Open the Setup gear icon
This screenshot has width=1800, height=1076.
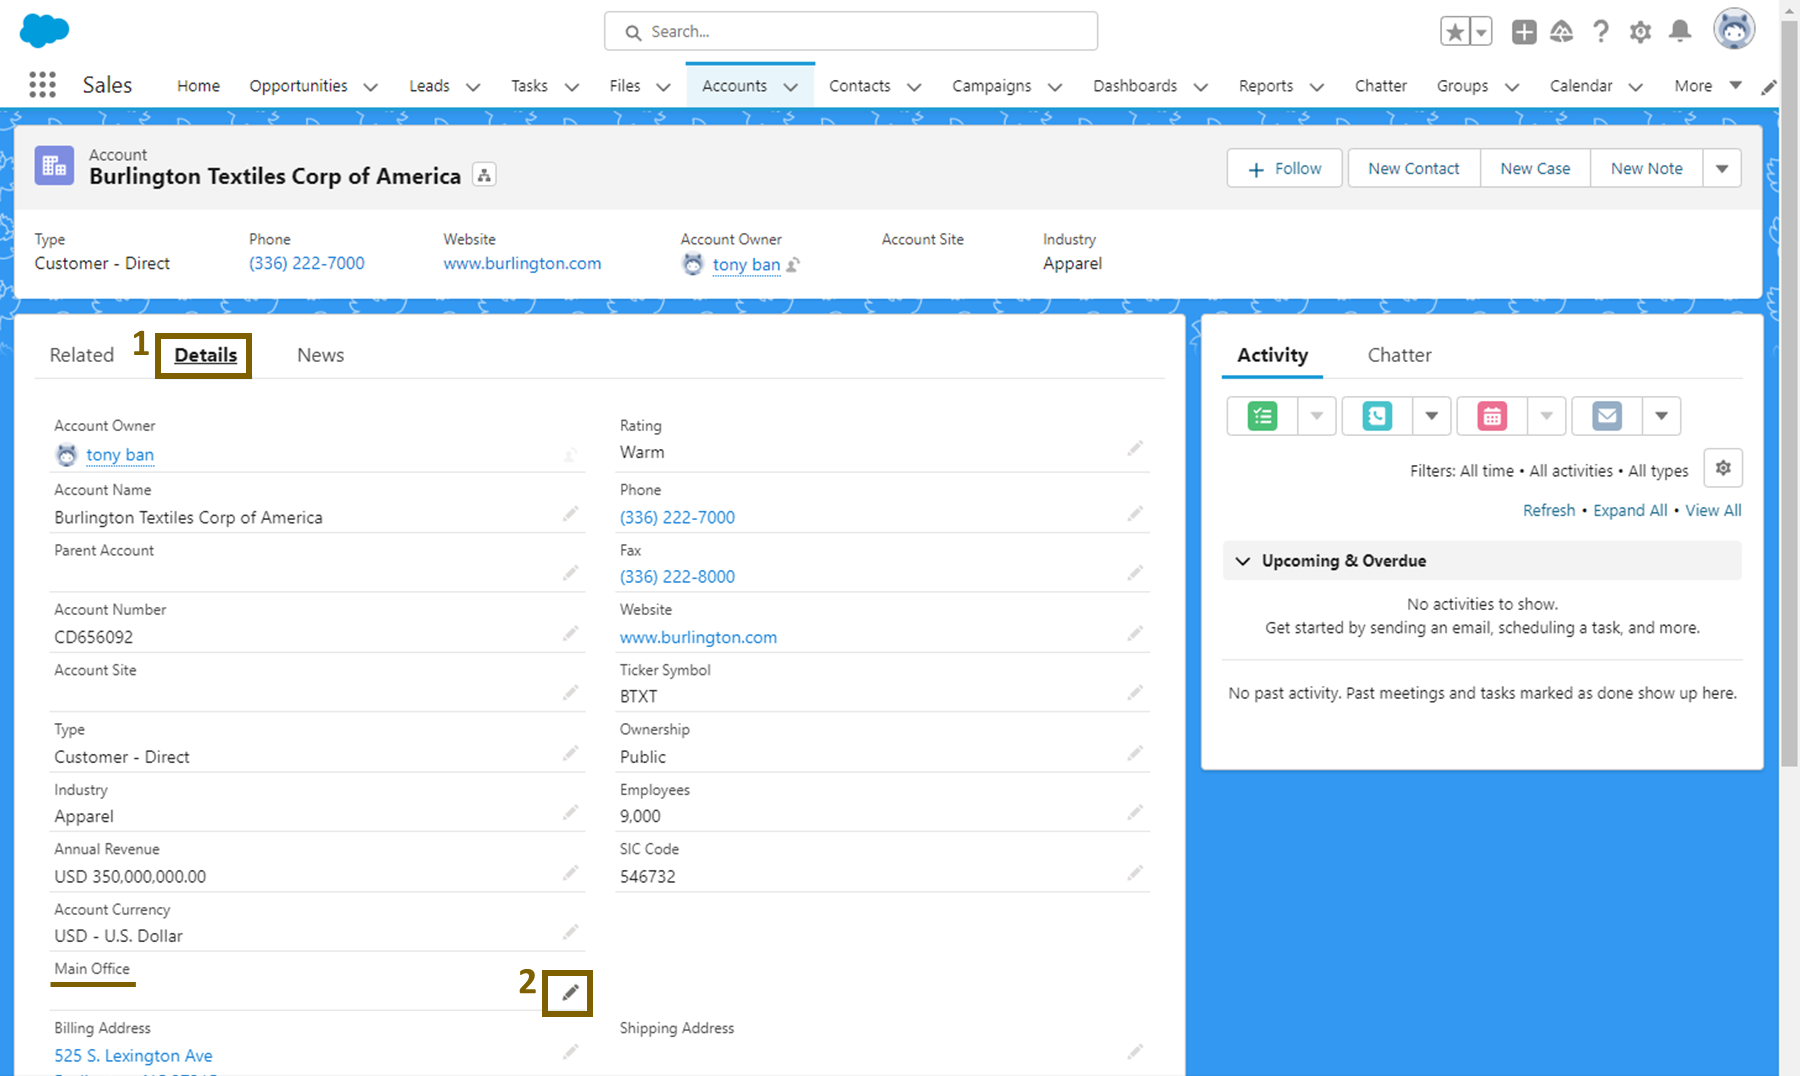(x=1640, y=32)
